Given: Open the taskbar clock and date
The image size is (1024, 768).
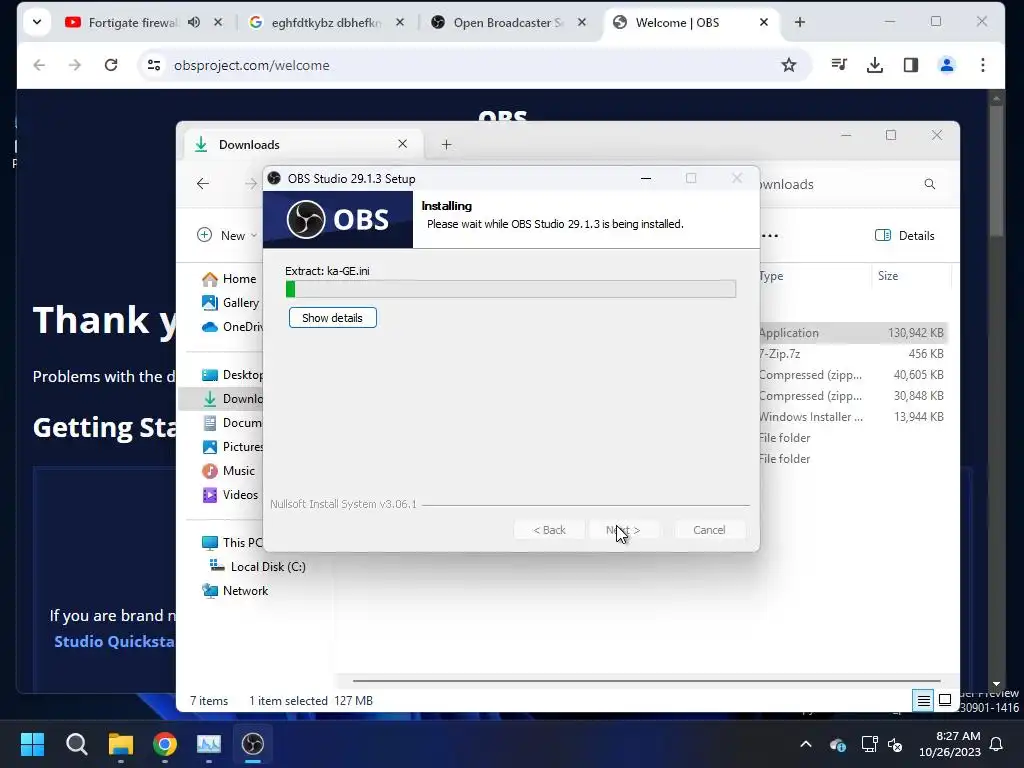Looking at the screenshot, I should [950, 744].
